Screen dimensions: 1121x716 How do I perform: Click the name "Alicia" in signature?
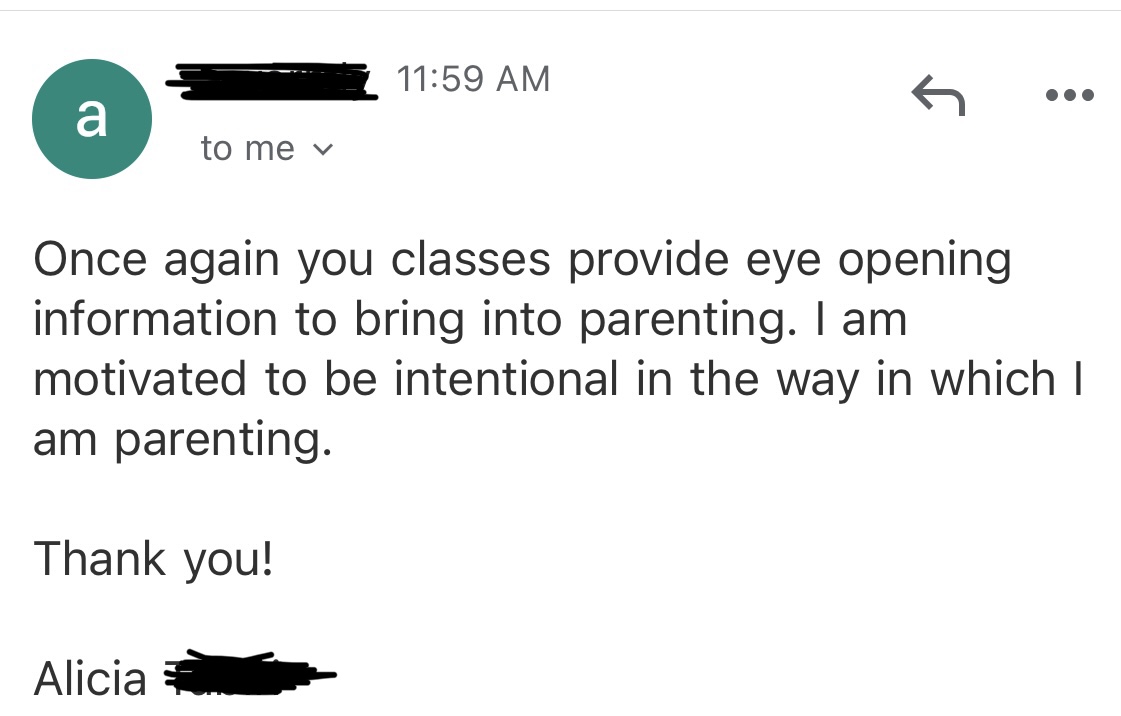pos(90,680)
